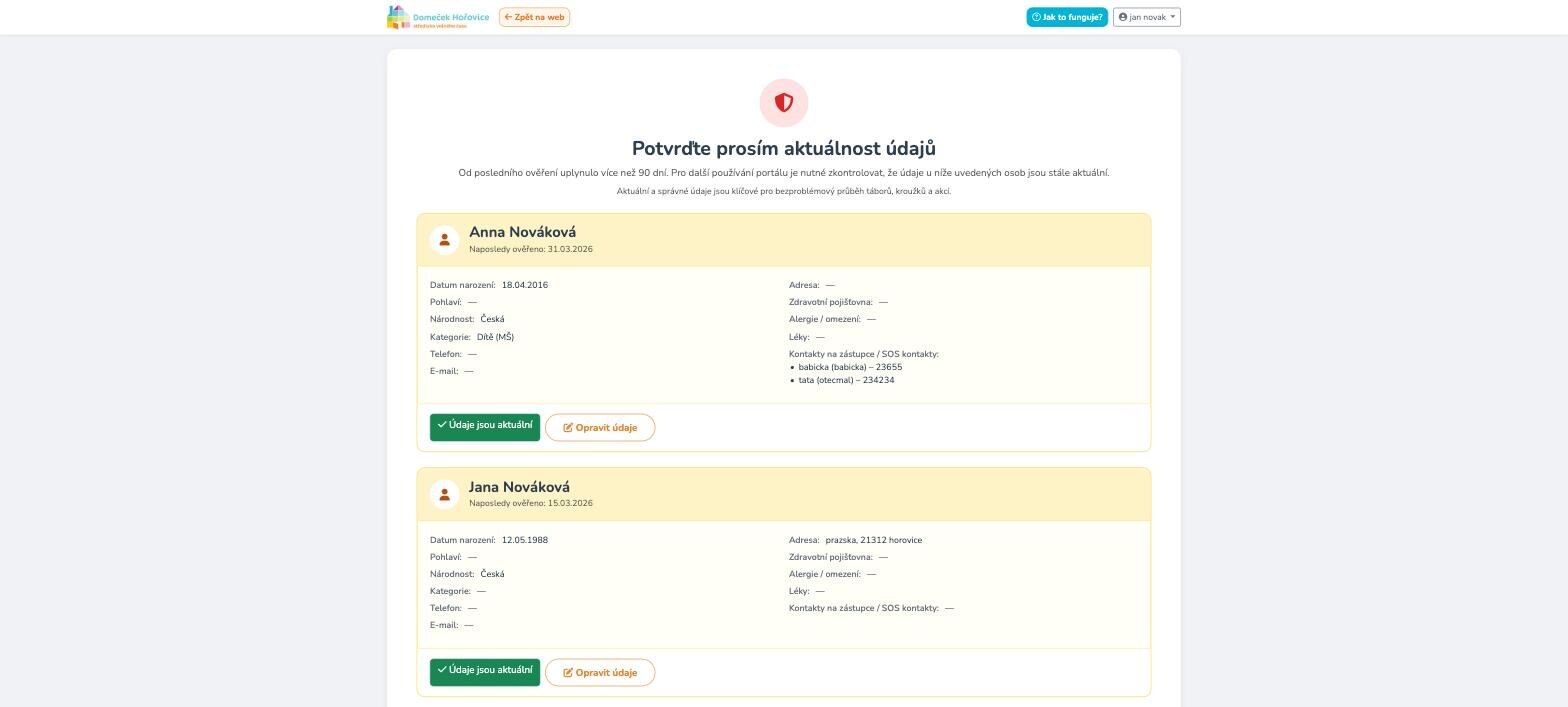This screenshot has height=707, width=1568.
Task: Click the user icon beside jan novak
Action: click(1123, 17)
